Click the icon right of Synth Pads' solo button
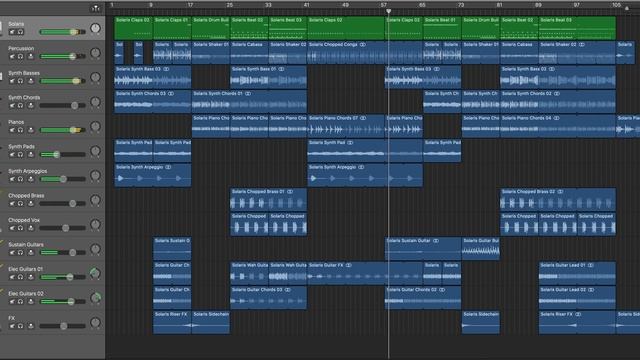Image resolution: width=640 pixels, height=360 pixels. click(x=31, y=154)
